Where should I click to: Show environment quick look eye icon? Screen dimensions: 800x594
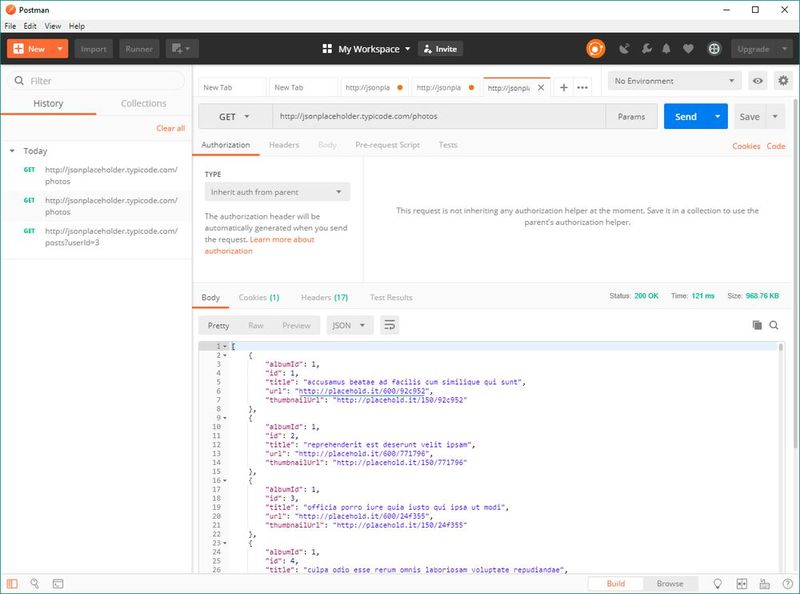758,81
